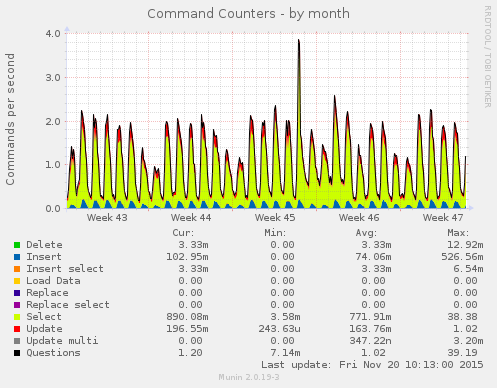Image resolution: width=497 pixels, height=388 pixels.
Task: Click the "Avg:" column header
Action: pos(366,232)
